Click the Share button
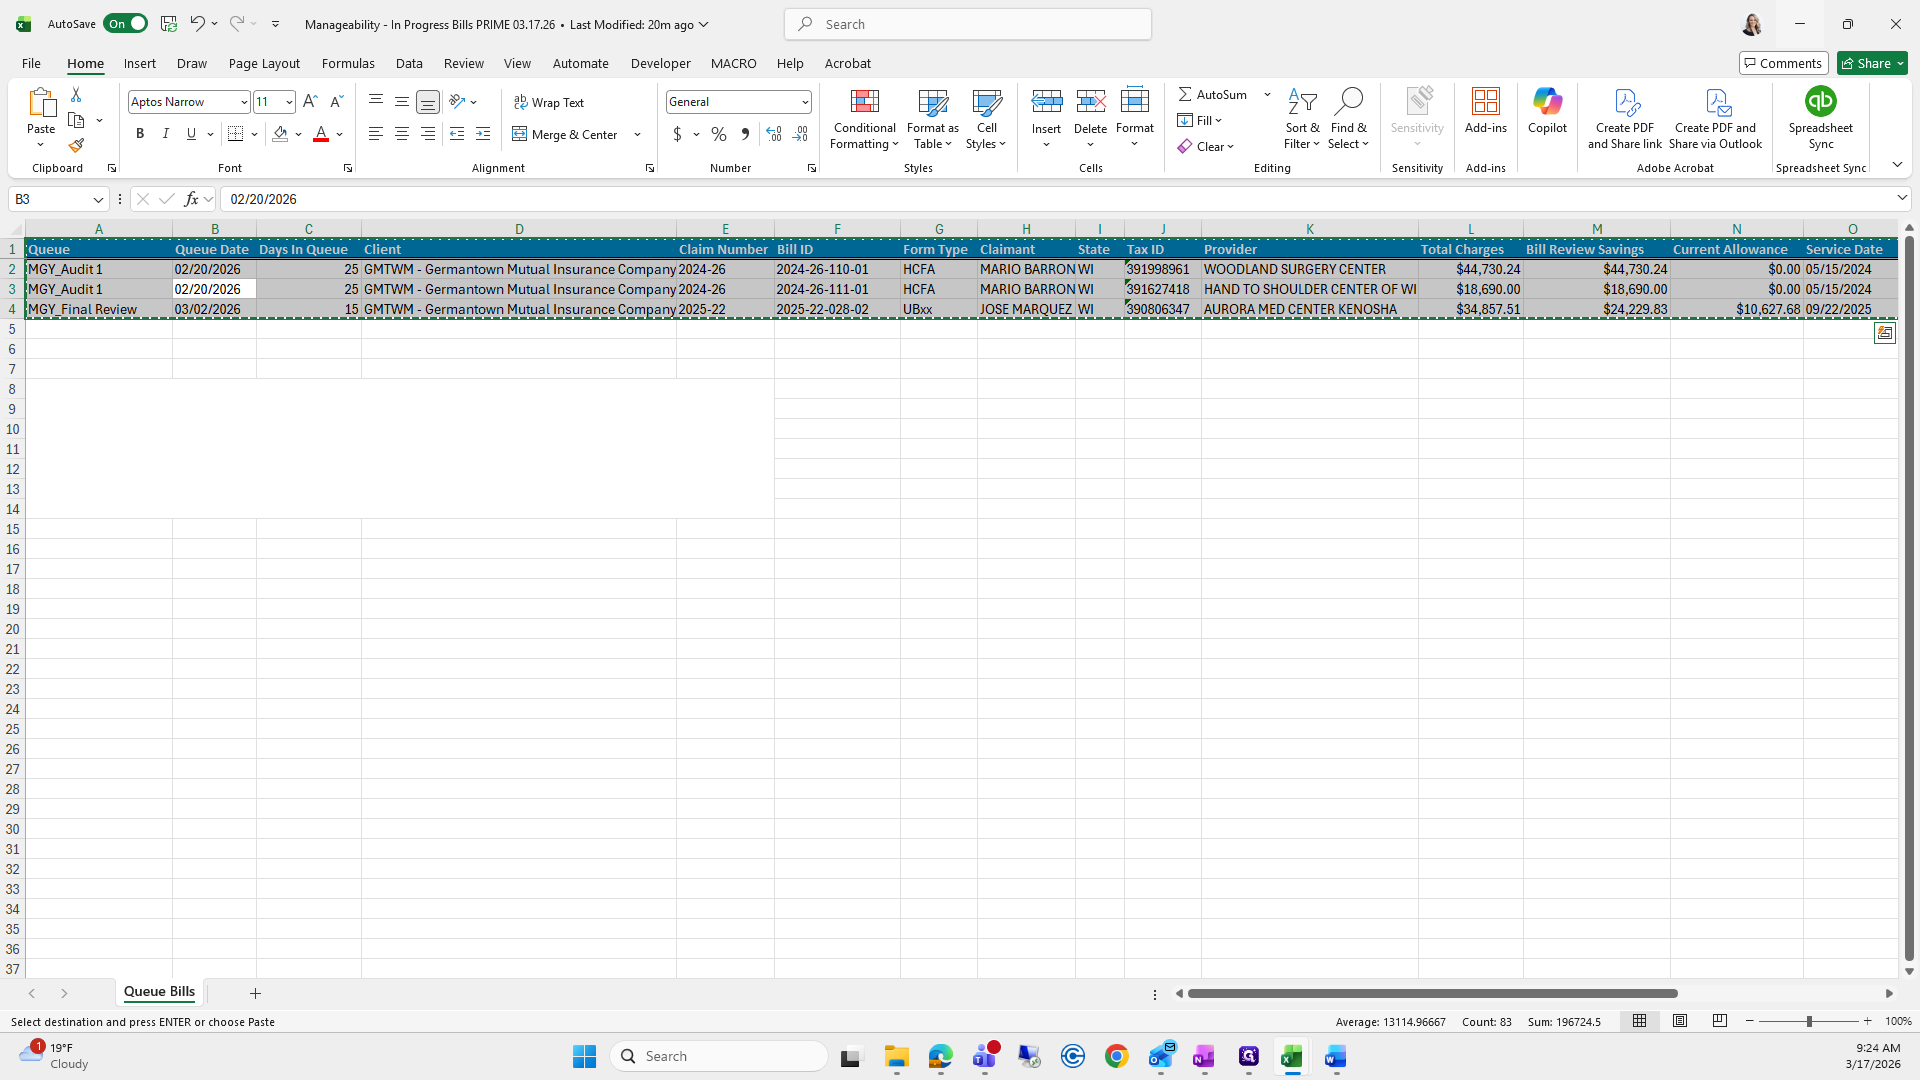This screenshot has height=1080, width=1920. tap(1872, 63)
